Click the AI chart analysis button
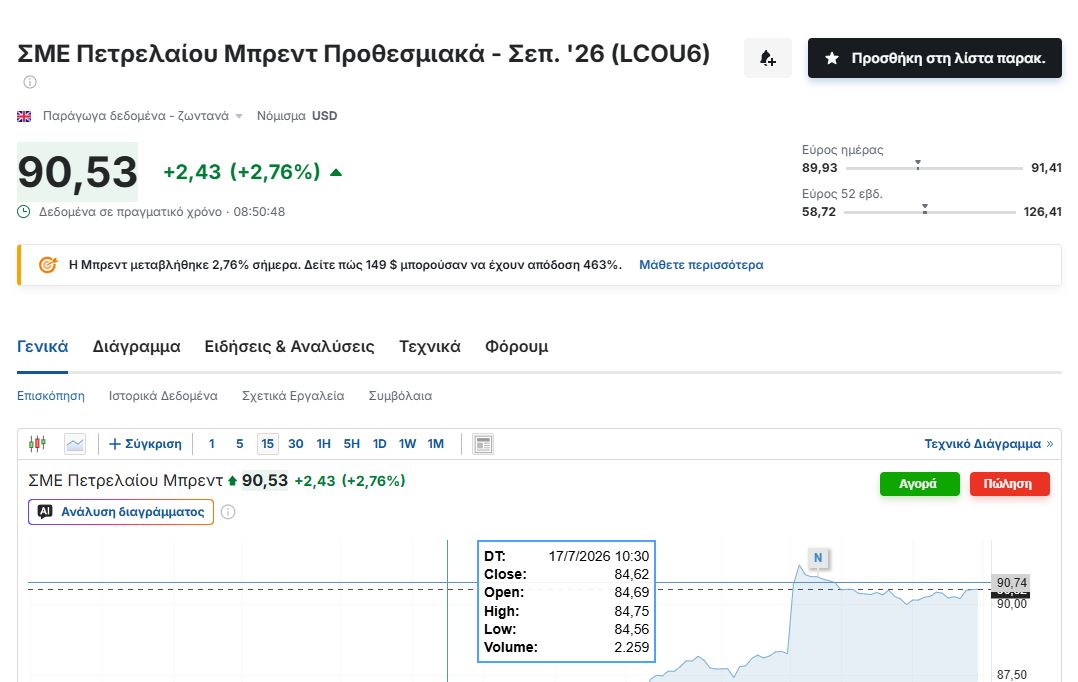Viewport: 1078px width, 682px height. point(121,512)
